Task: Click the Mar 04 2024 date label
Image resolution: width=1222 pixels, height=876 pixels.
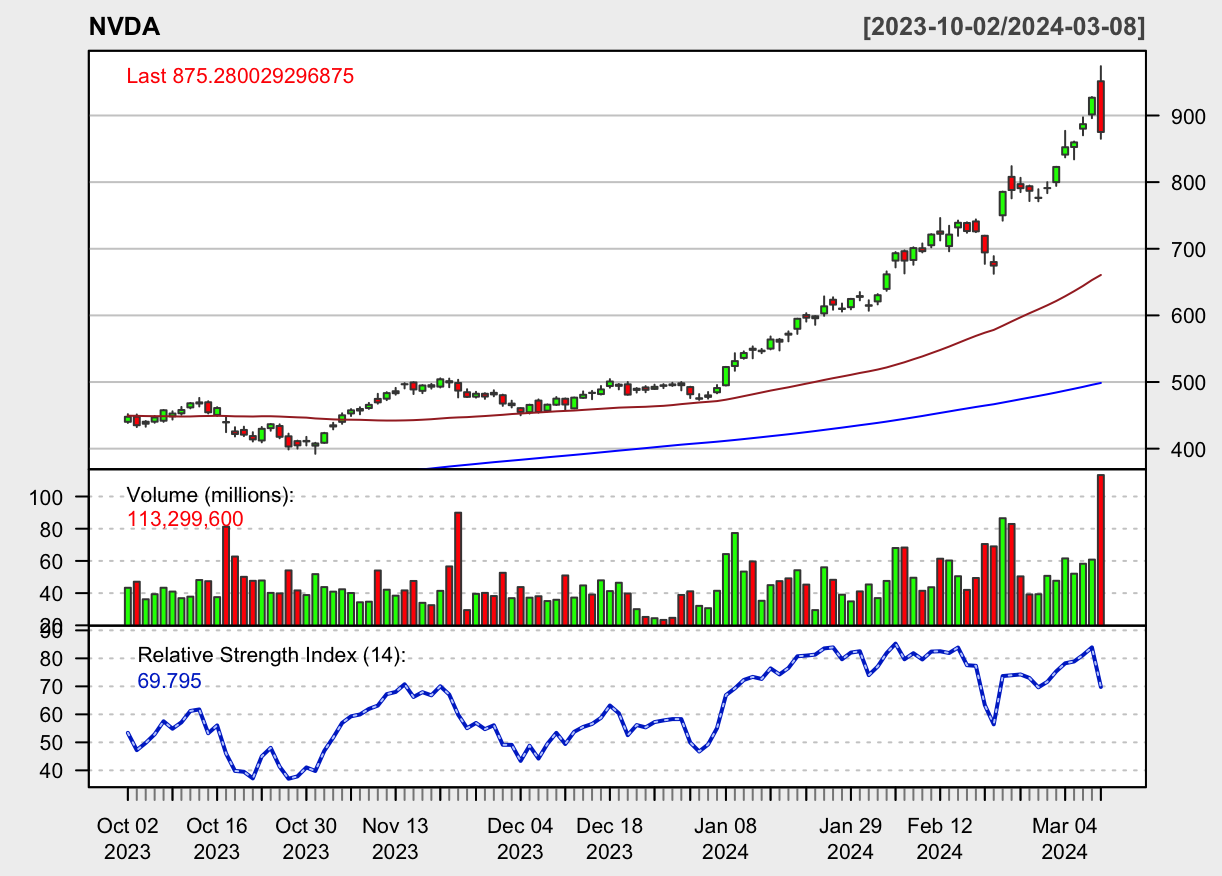Action: pyautogui.click(x=1065, y=839)
